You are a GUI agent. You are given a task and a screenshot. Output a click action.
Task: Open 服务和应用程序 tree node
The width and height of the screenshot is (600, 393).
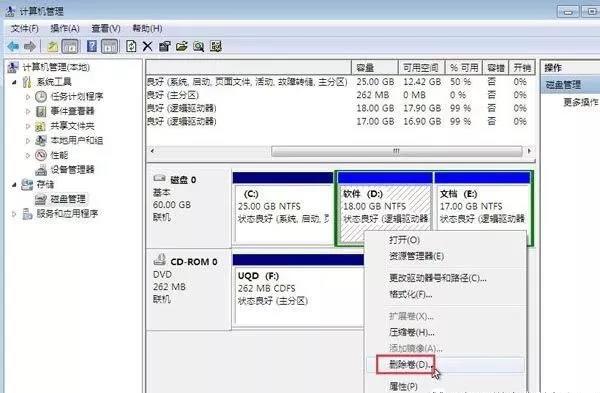pos(67,214)
